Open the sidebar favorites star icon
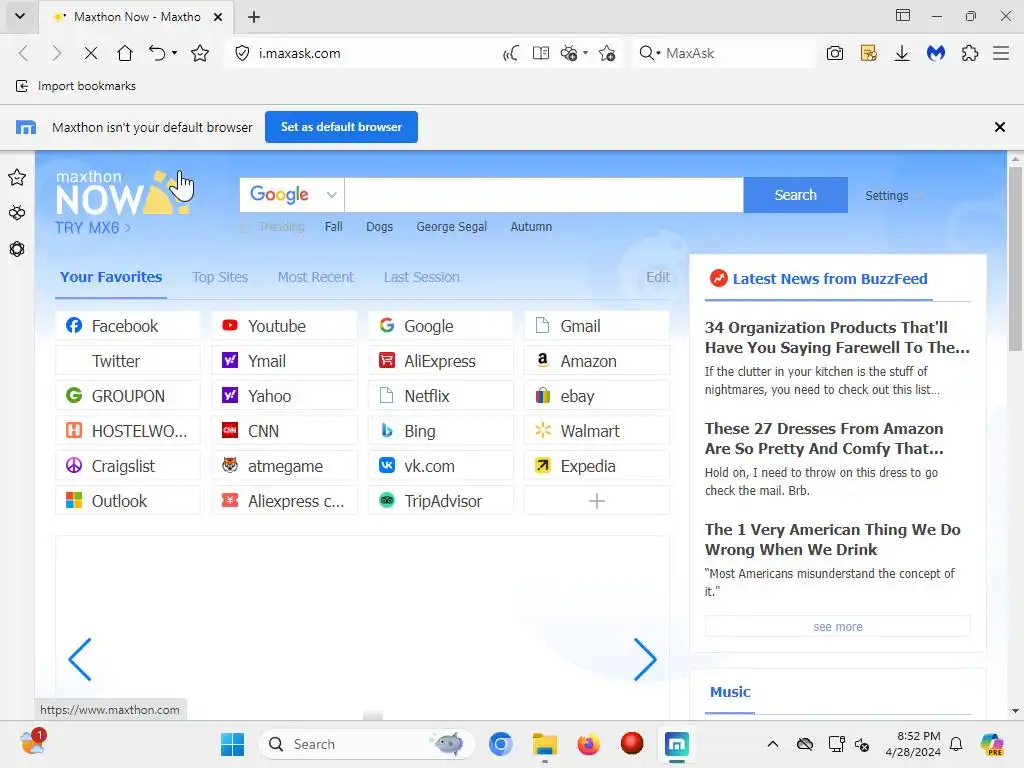1024x768 pixels. (17, 178)
